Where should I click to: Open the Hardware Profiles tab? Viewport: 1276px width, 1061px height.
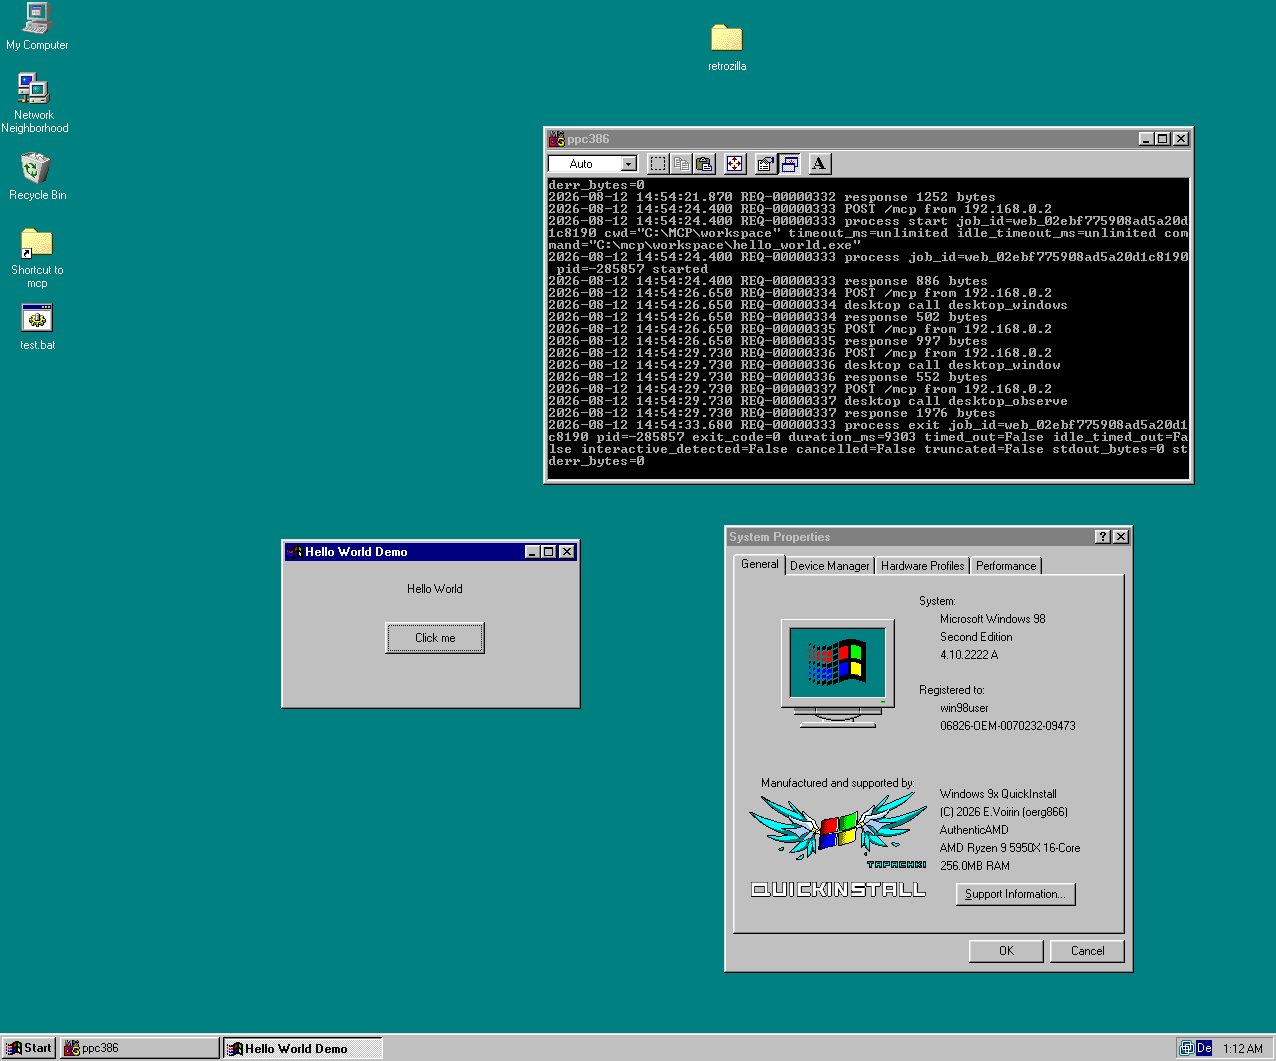click(922, 566)
